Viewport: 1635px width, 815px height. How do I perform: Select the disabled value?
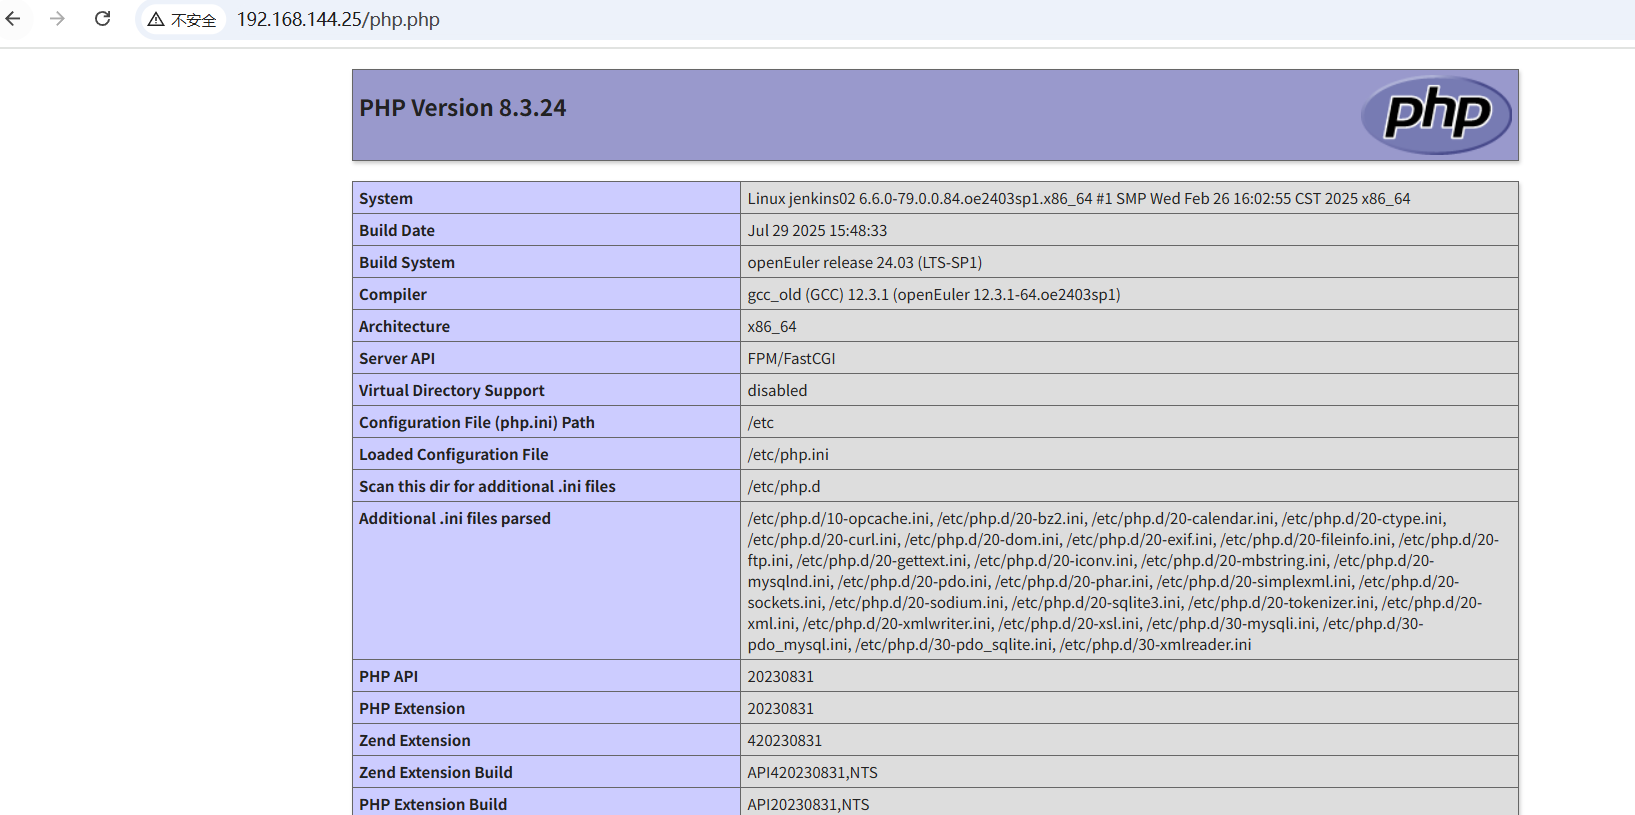(x=777, y=391)
